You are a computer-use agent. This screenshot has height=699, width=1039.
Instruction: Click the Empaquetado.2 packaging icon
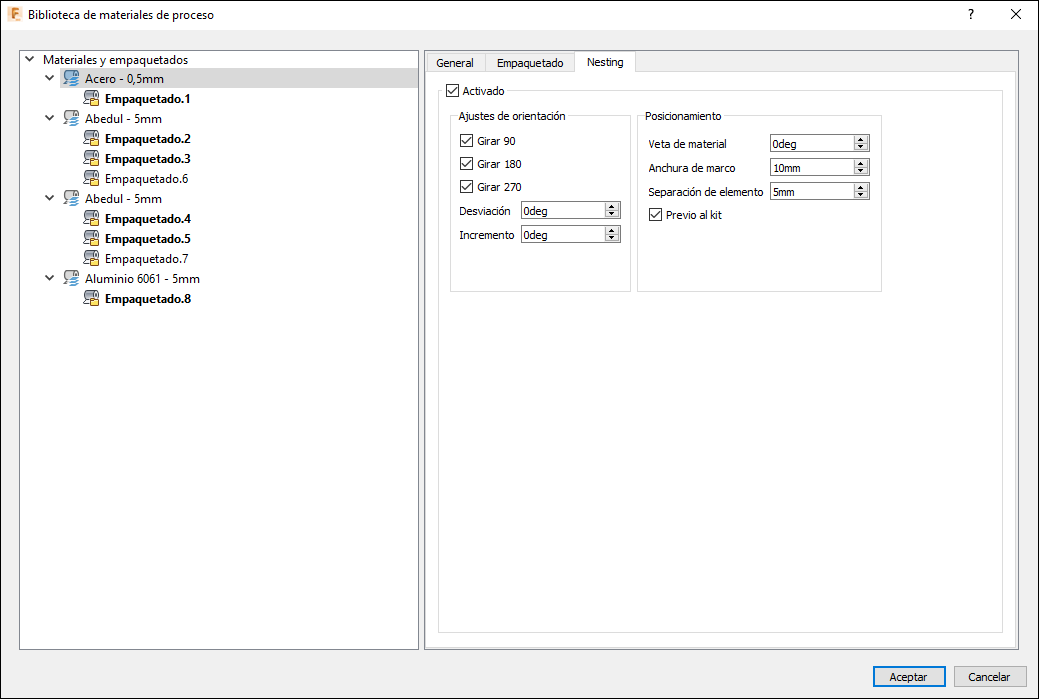(x=91, y=138)
